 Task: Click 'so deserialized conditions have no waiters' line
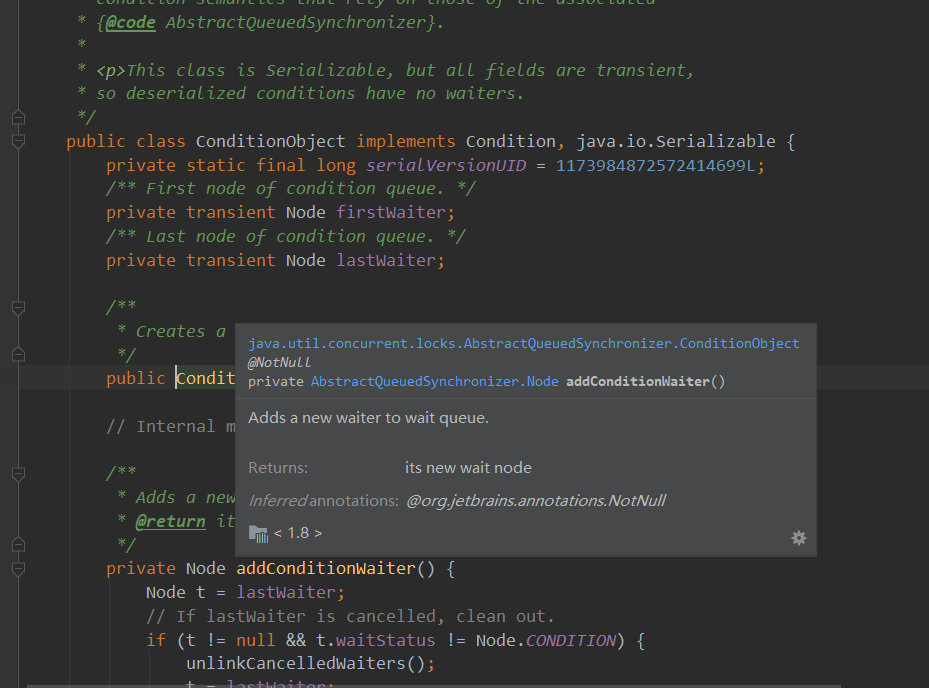310,94
